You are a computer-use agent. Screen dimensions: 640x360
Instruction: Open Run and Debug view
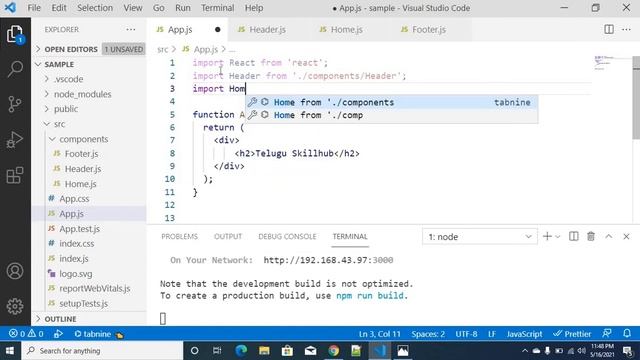point(15,140)
